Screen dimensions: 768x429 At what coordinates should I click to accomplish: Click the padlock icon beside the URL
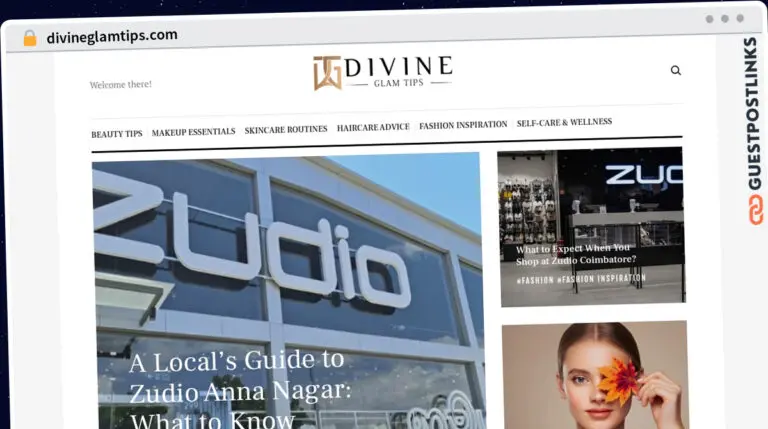(30, 38)
